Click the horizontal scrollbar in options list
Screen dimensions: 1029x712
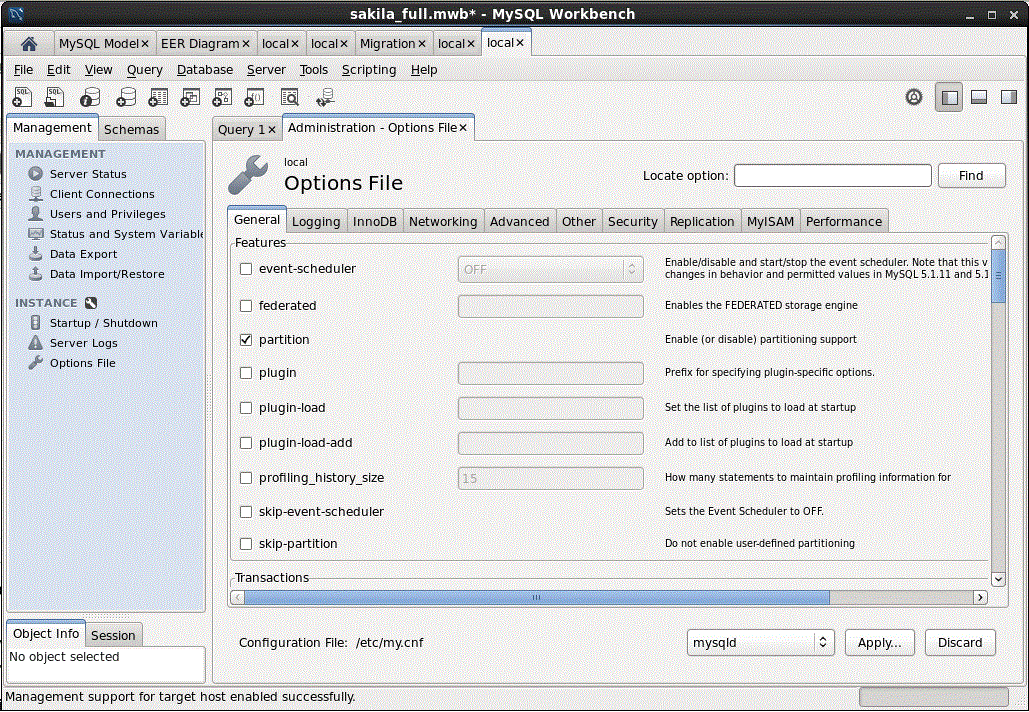536,597
